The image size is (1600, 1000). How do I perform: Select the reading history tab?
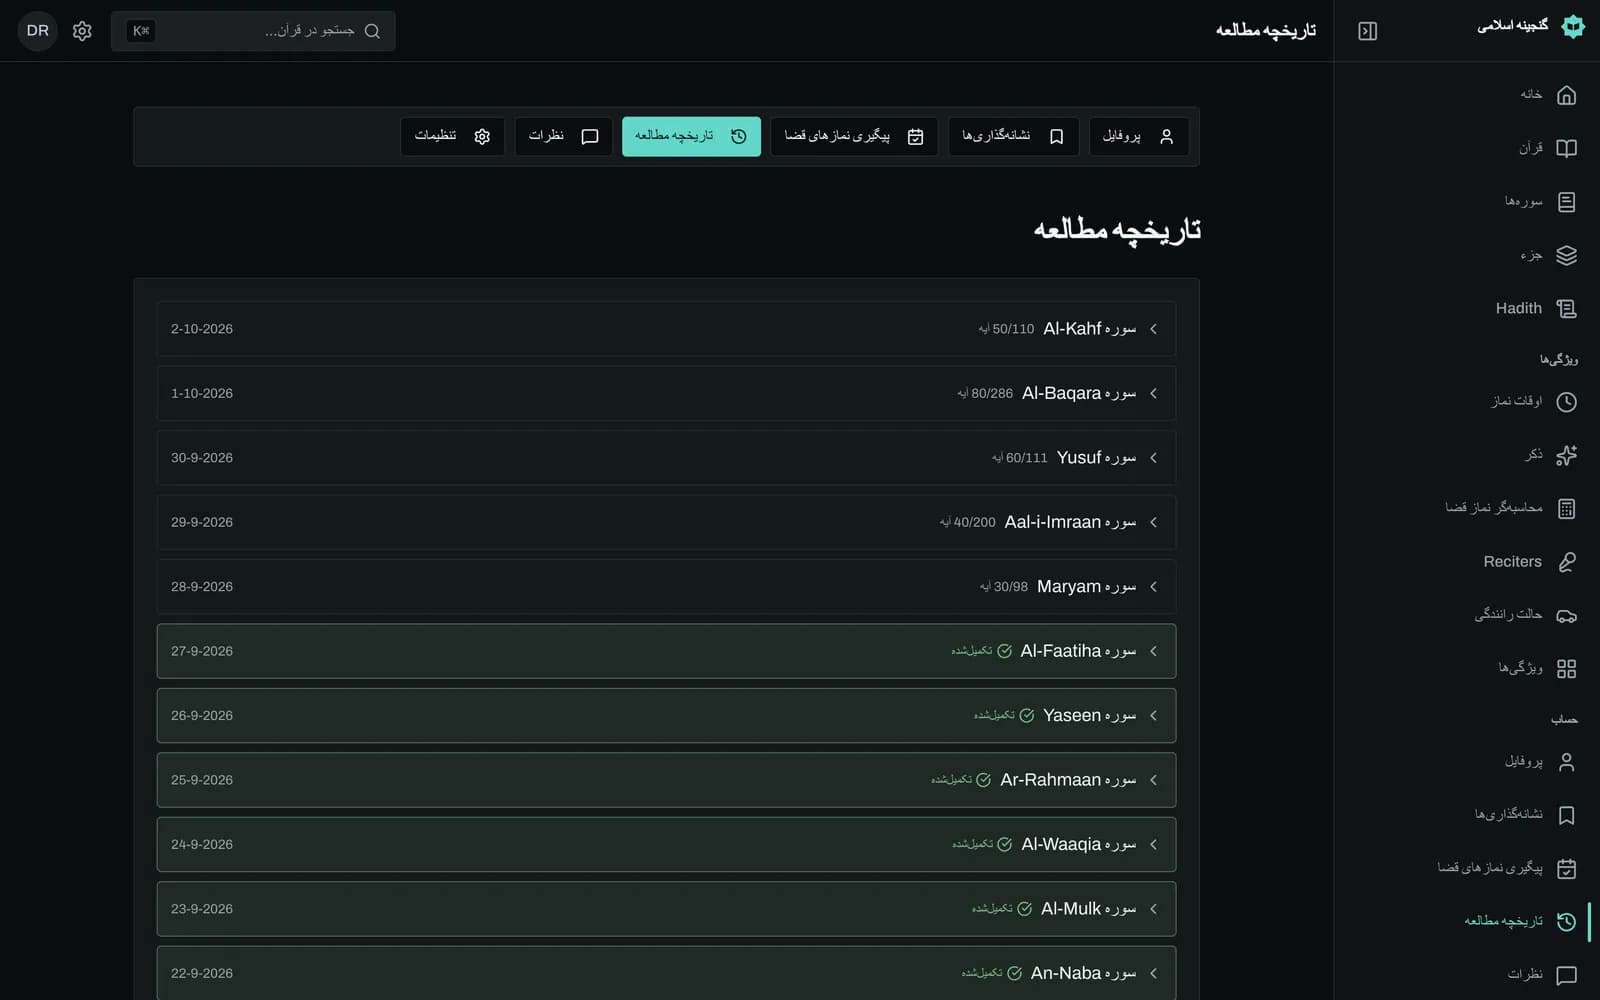(691, 136)
